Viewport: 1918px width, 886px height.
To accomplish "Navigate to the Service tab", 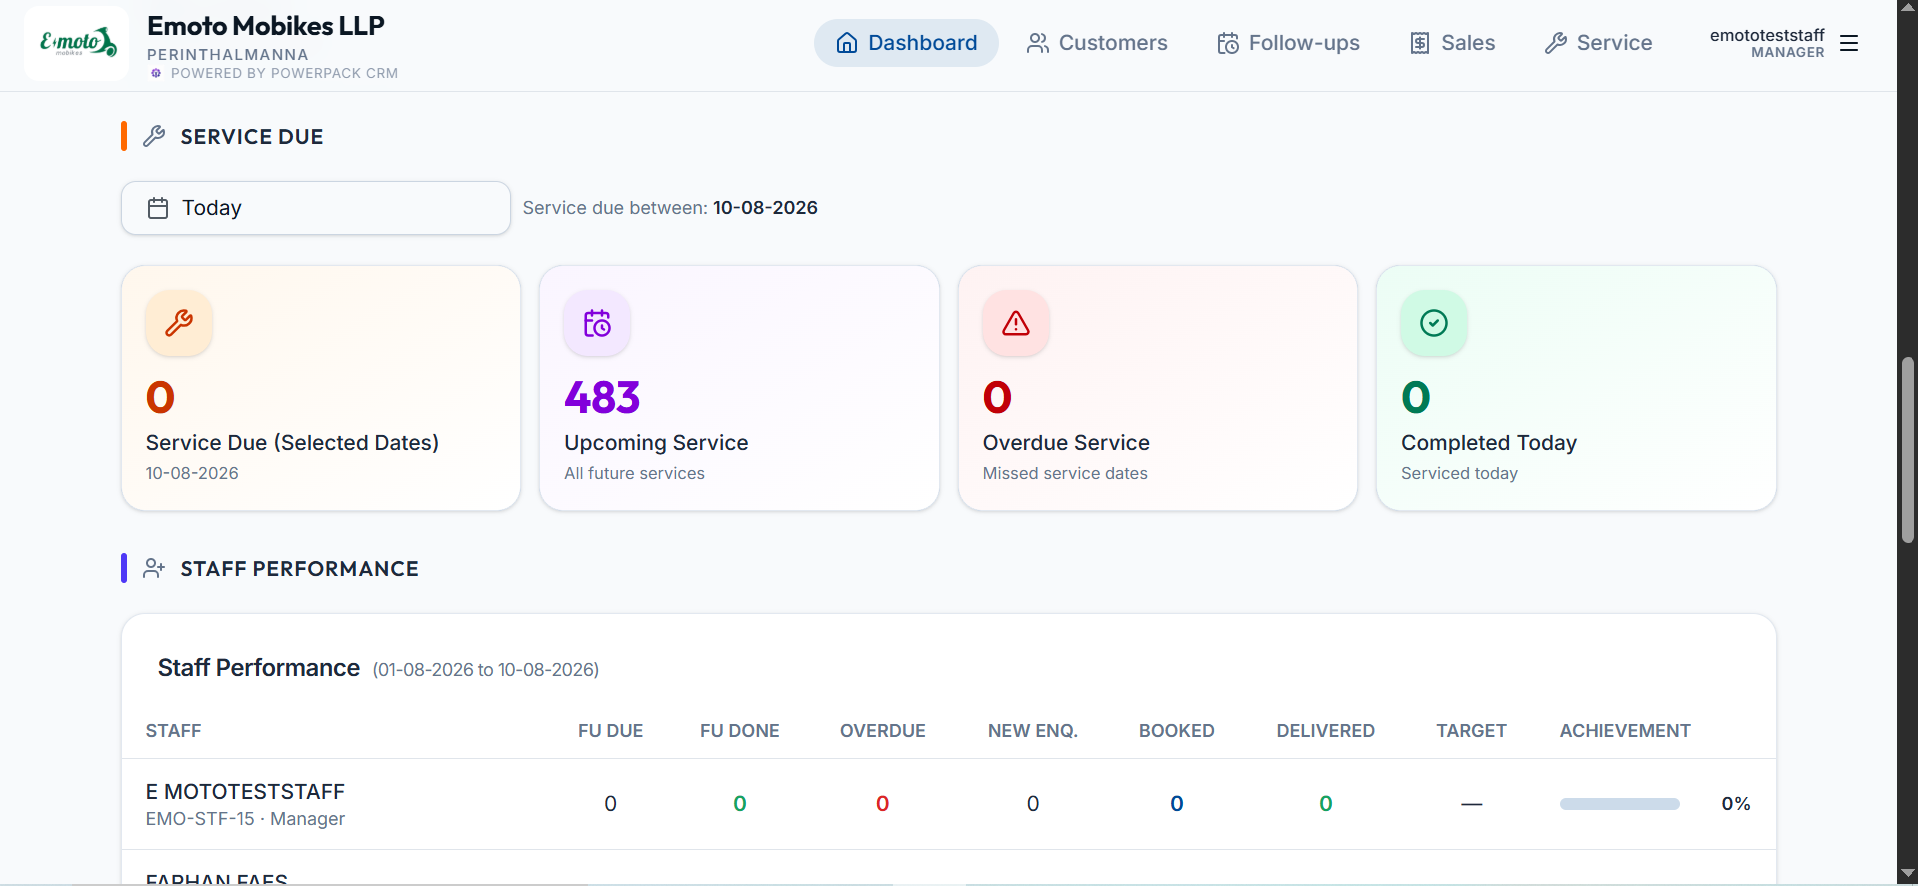I will click(x=1598, y=43).
